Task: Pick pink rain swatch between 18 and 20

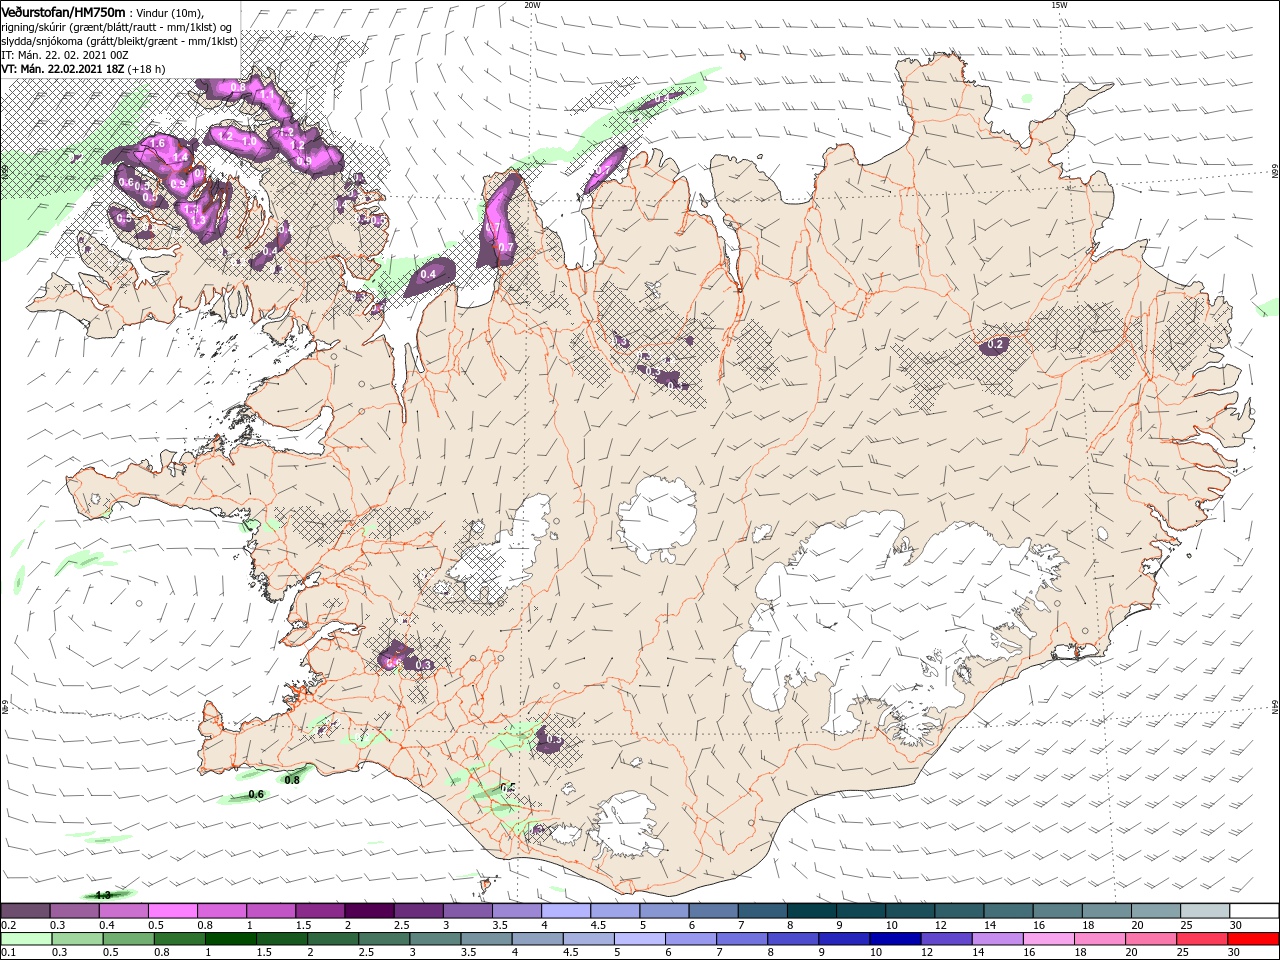Action: (1100, 939)
